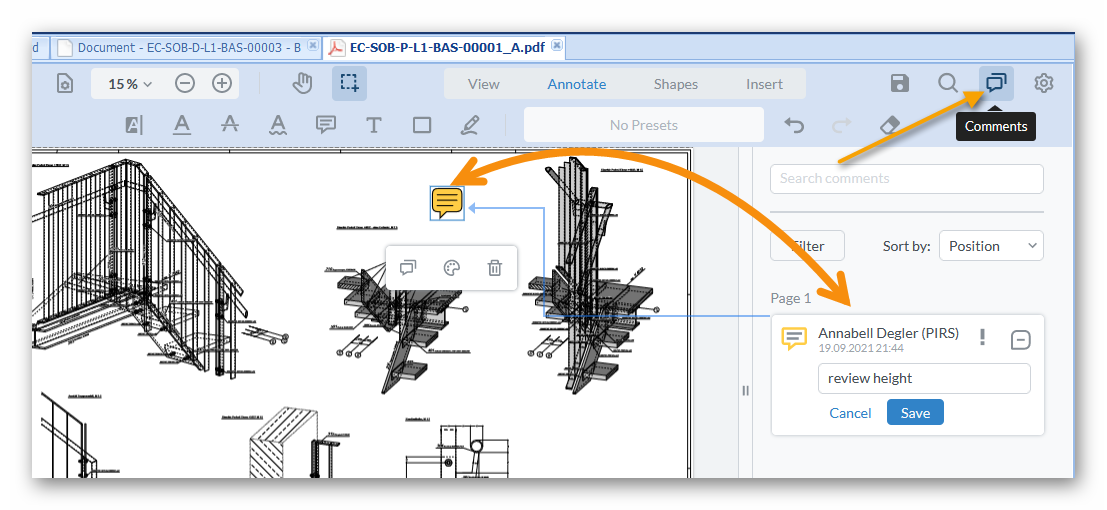The width and height of the screenshot is (1107, 510).
Task: Delete annotation using the trash icon
Action: point(494,268)
